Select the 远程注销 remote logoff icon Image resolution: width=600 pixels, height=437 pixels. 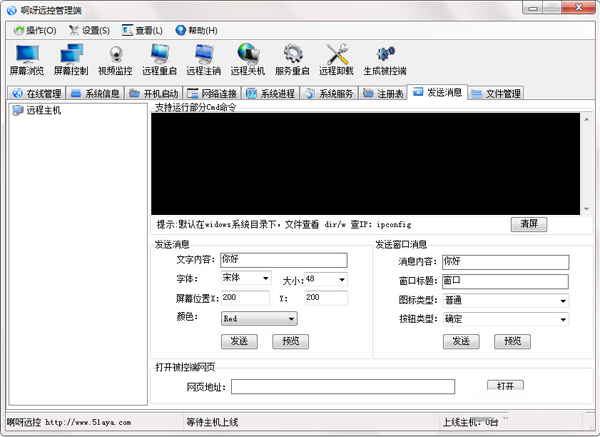[x=204, y=59]
